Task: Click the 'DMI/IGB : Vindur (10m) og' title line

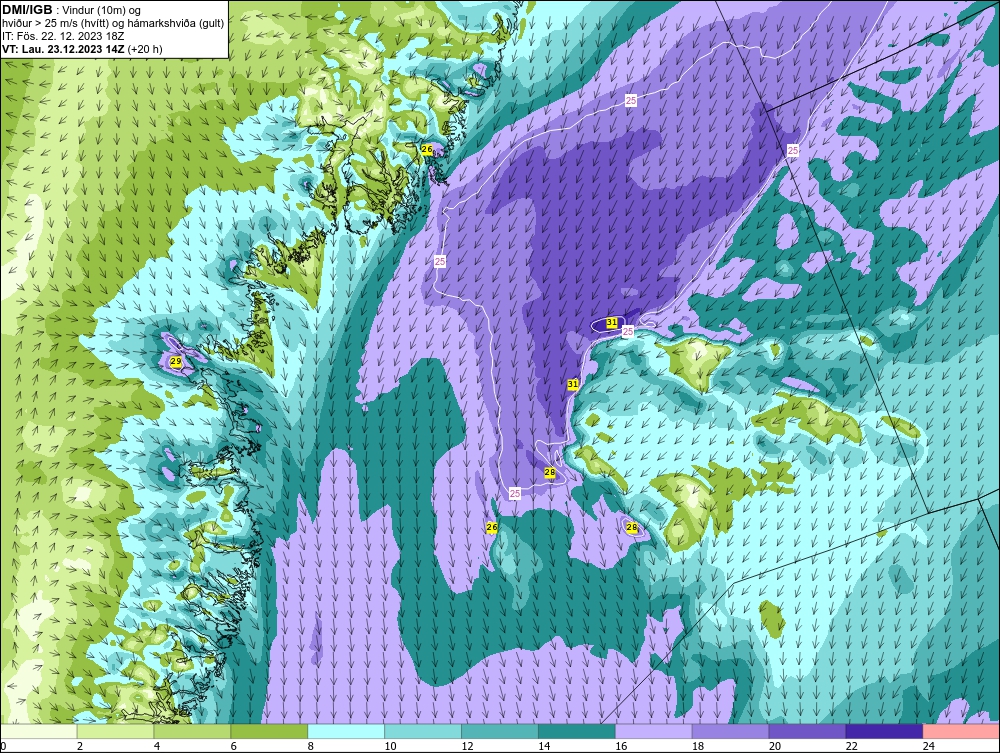Action: pos(72,10)
